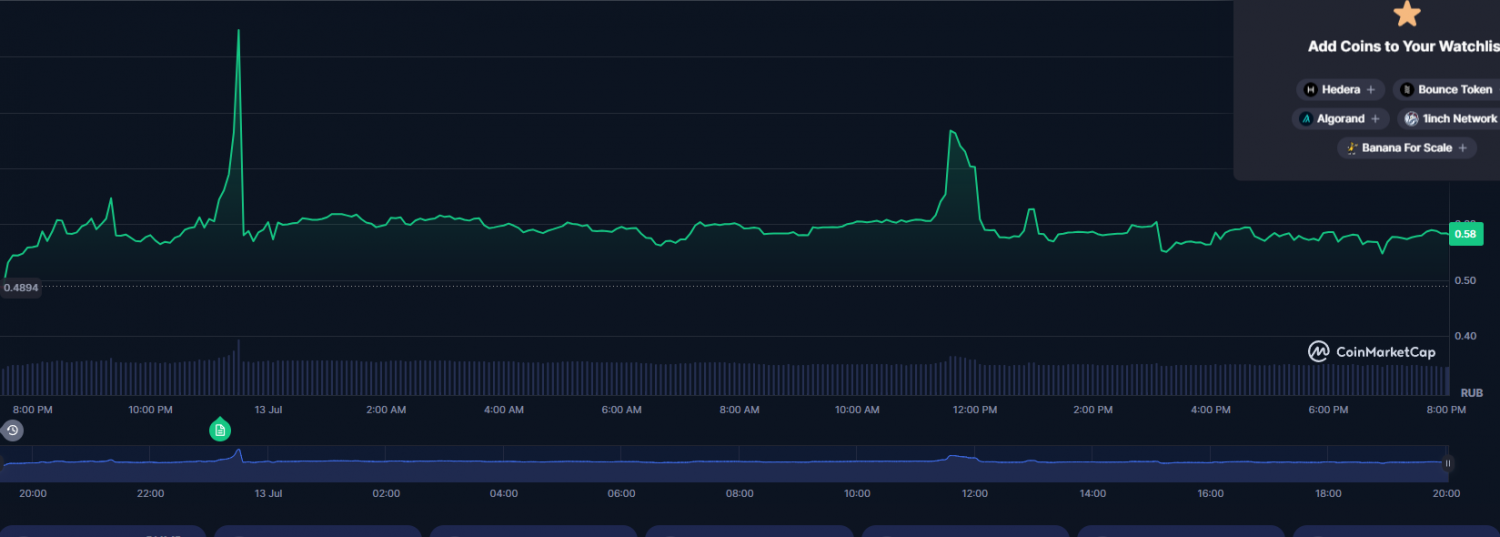Click the Hedera coin logo
The height and width of the screenshot is (537, 1500).
(x=1310, y=90)
